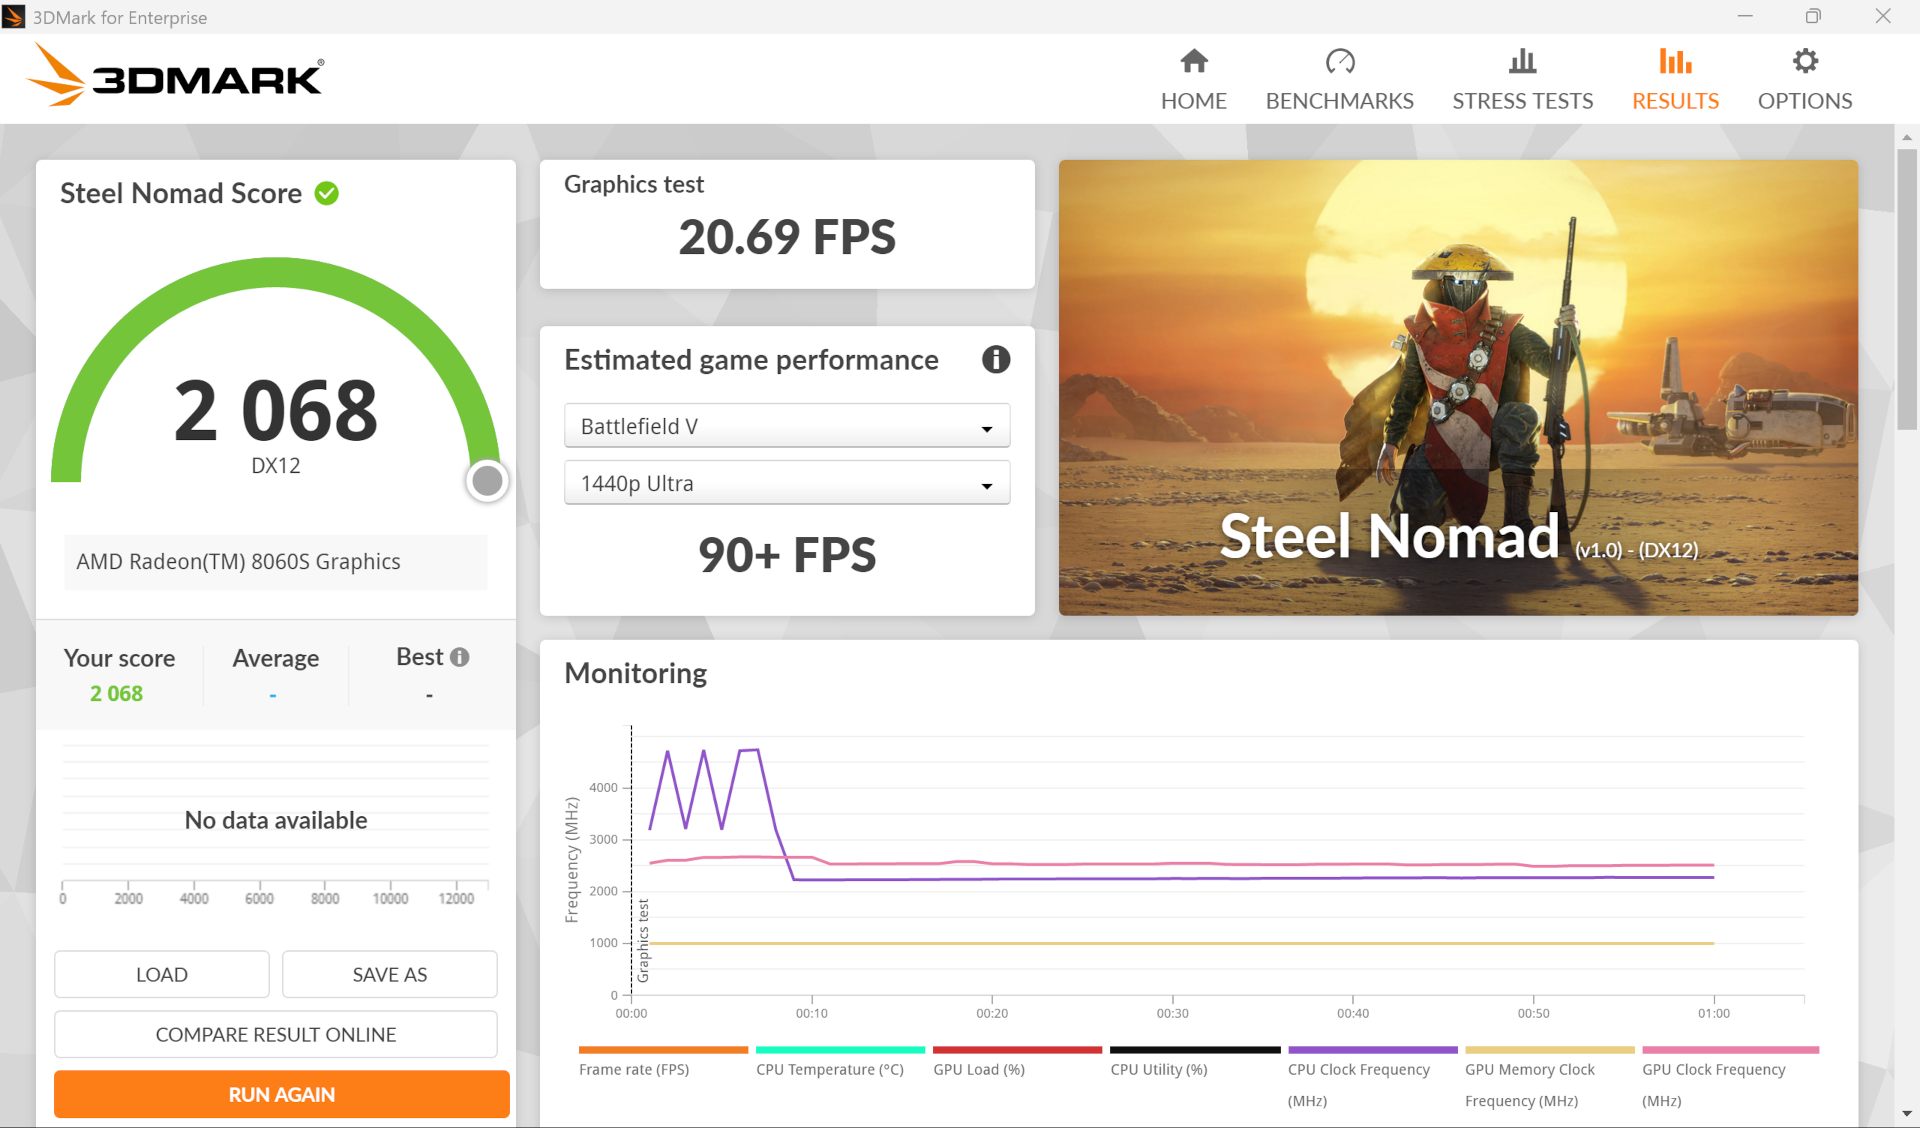The height and width of the screenshot is (1128, 1920).
Task: Open the 1440p Ultra resolution dropdown
Action: 786,484
